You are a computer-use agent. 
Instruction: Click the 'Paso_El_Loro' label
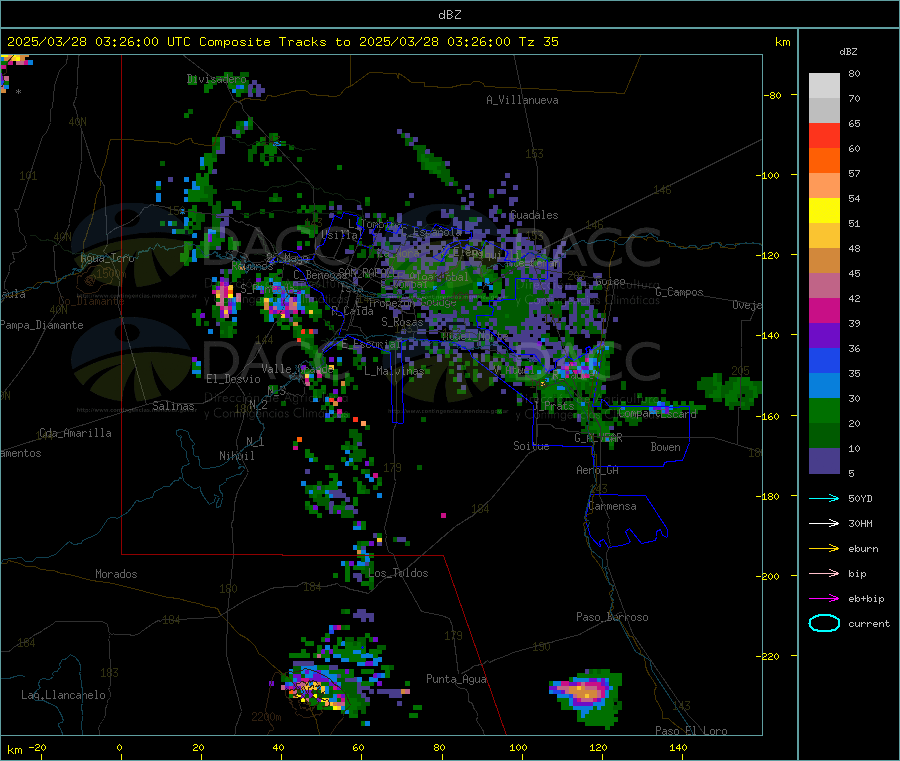[691, 731]
